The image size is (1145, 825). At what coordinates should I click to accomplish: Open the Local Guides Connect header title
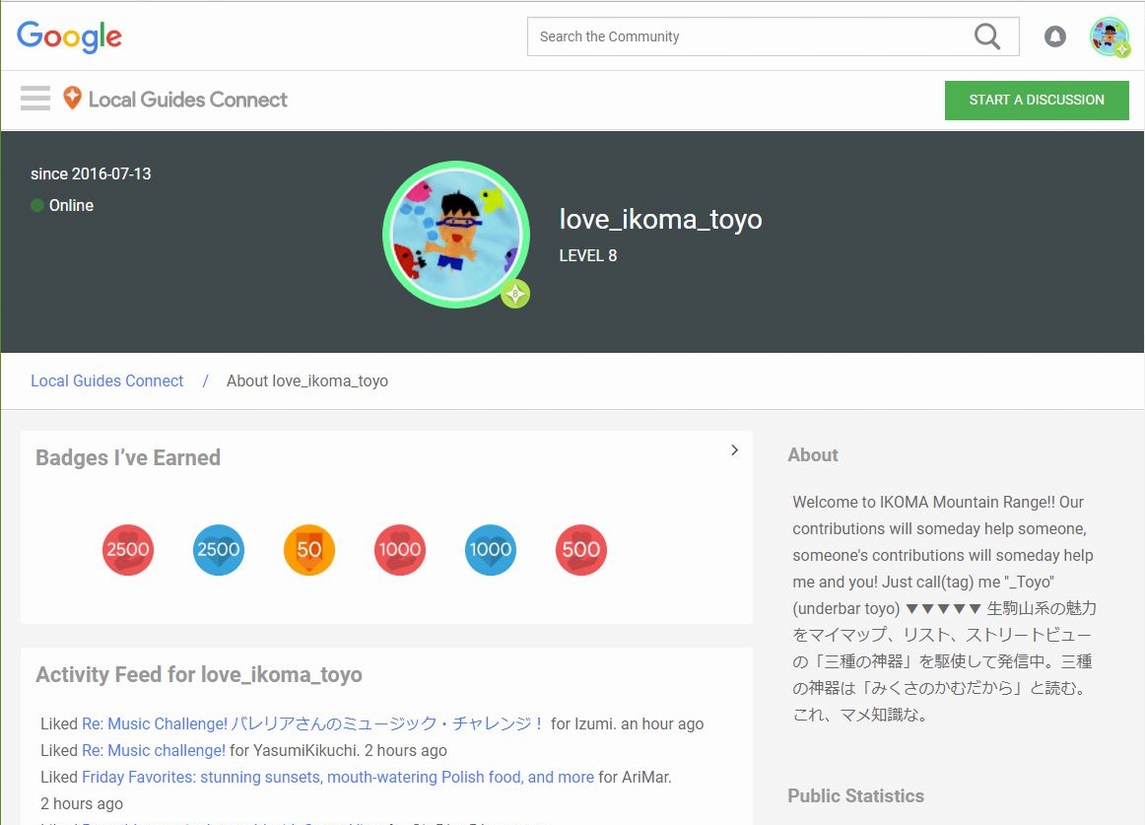188,99
